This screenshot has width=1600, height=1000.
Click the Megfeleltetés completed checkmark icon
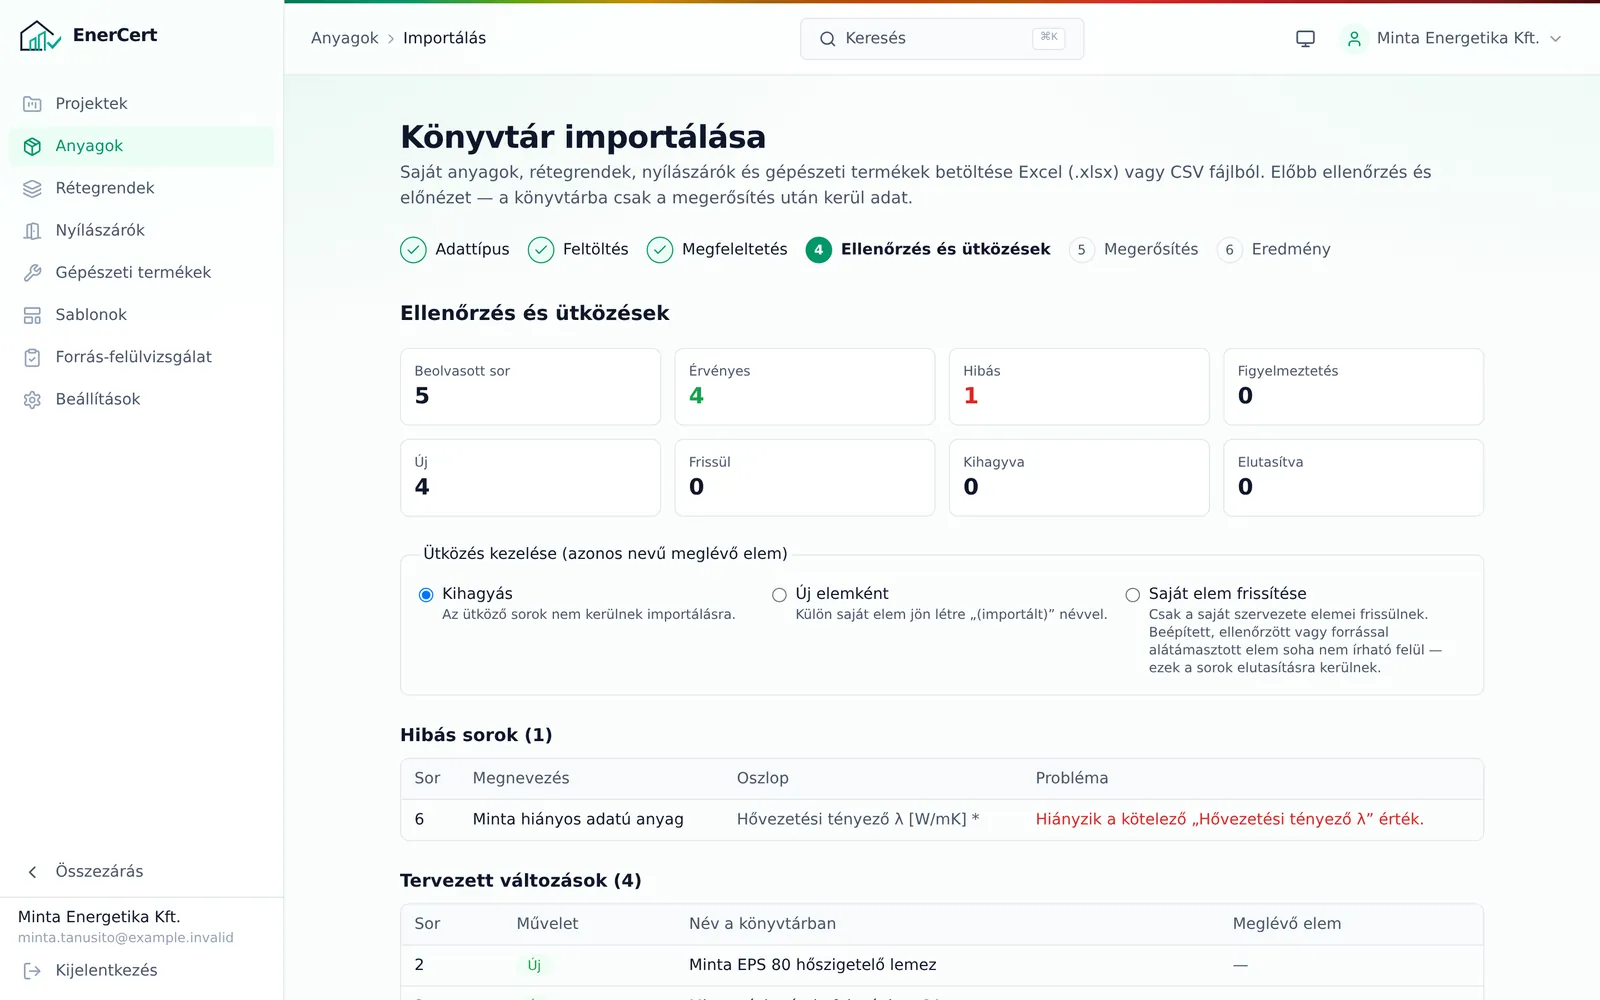click(660, 250)
